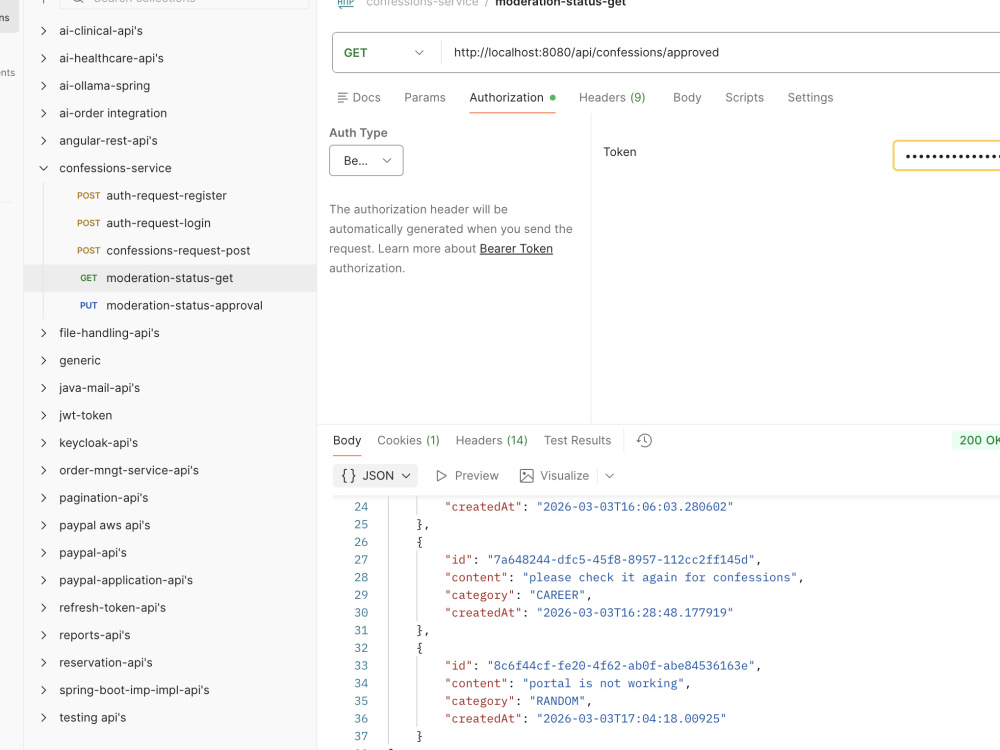The image size is (1000, 750).
Task: Expand angular-rest-api's collection
Action: (x=43, y=140)
